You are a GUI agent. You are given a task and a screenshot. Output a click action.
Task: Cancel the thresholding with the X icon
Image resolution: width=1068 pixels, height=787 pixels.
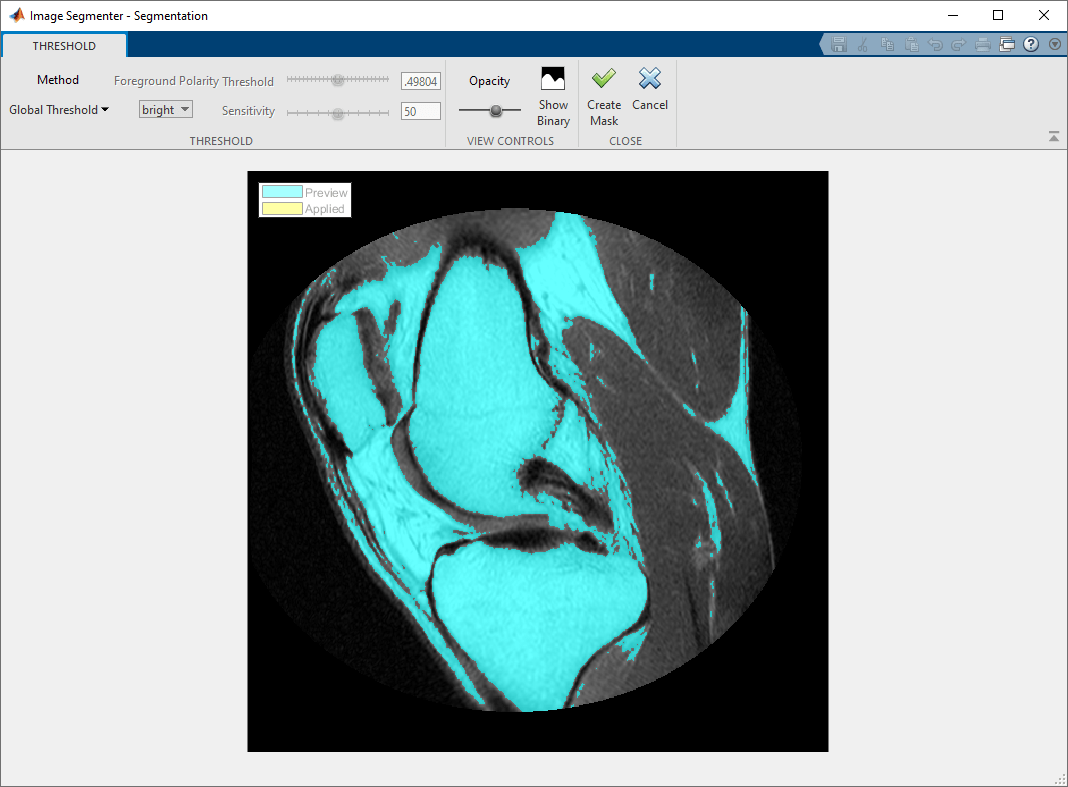[x=650, y=79]
